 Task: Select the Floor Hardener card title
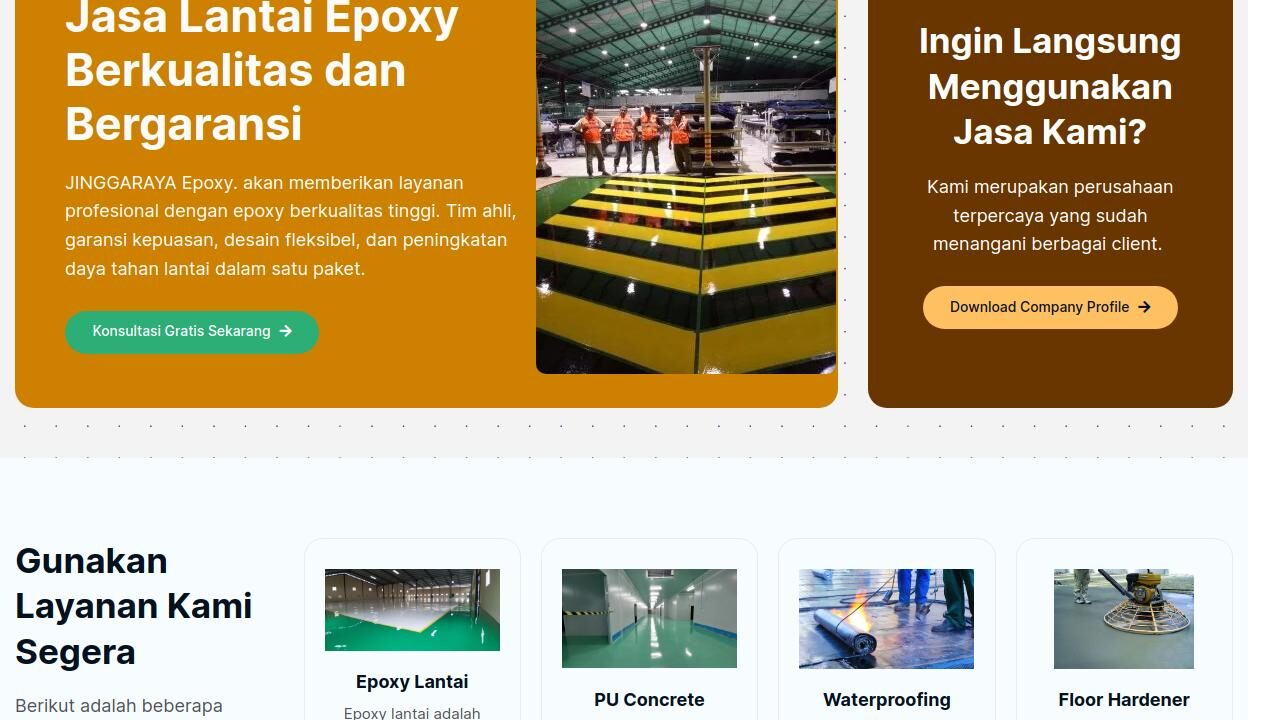click(1124, 700)
